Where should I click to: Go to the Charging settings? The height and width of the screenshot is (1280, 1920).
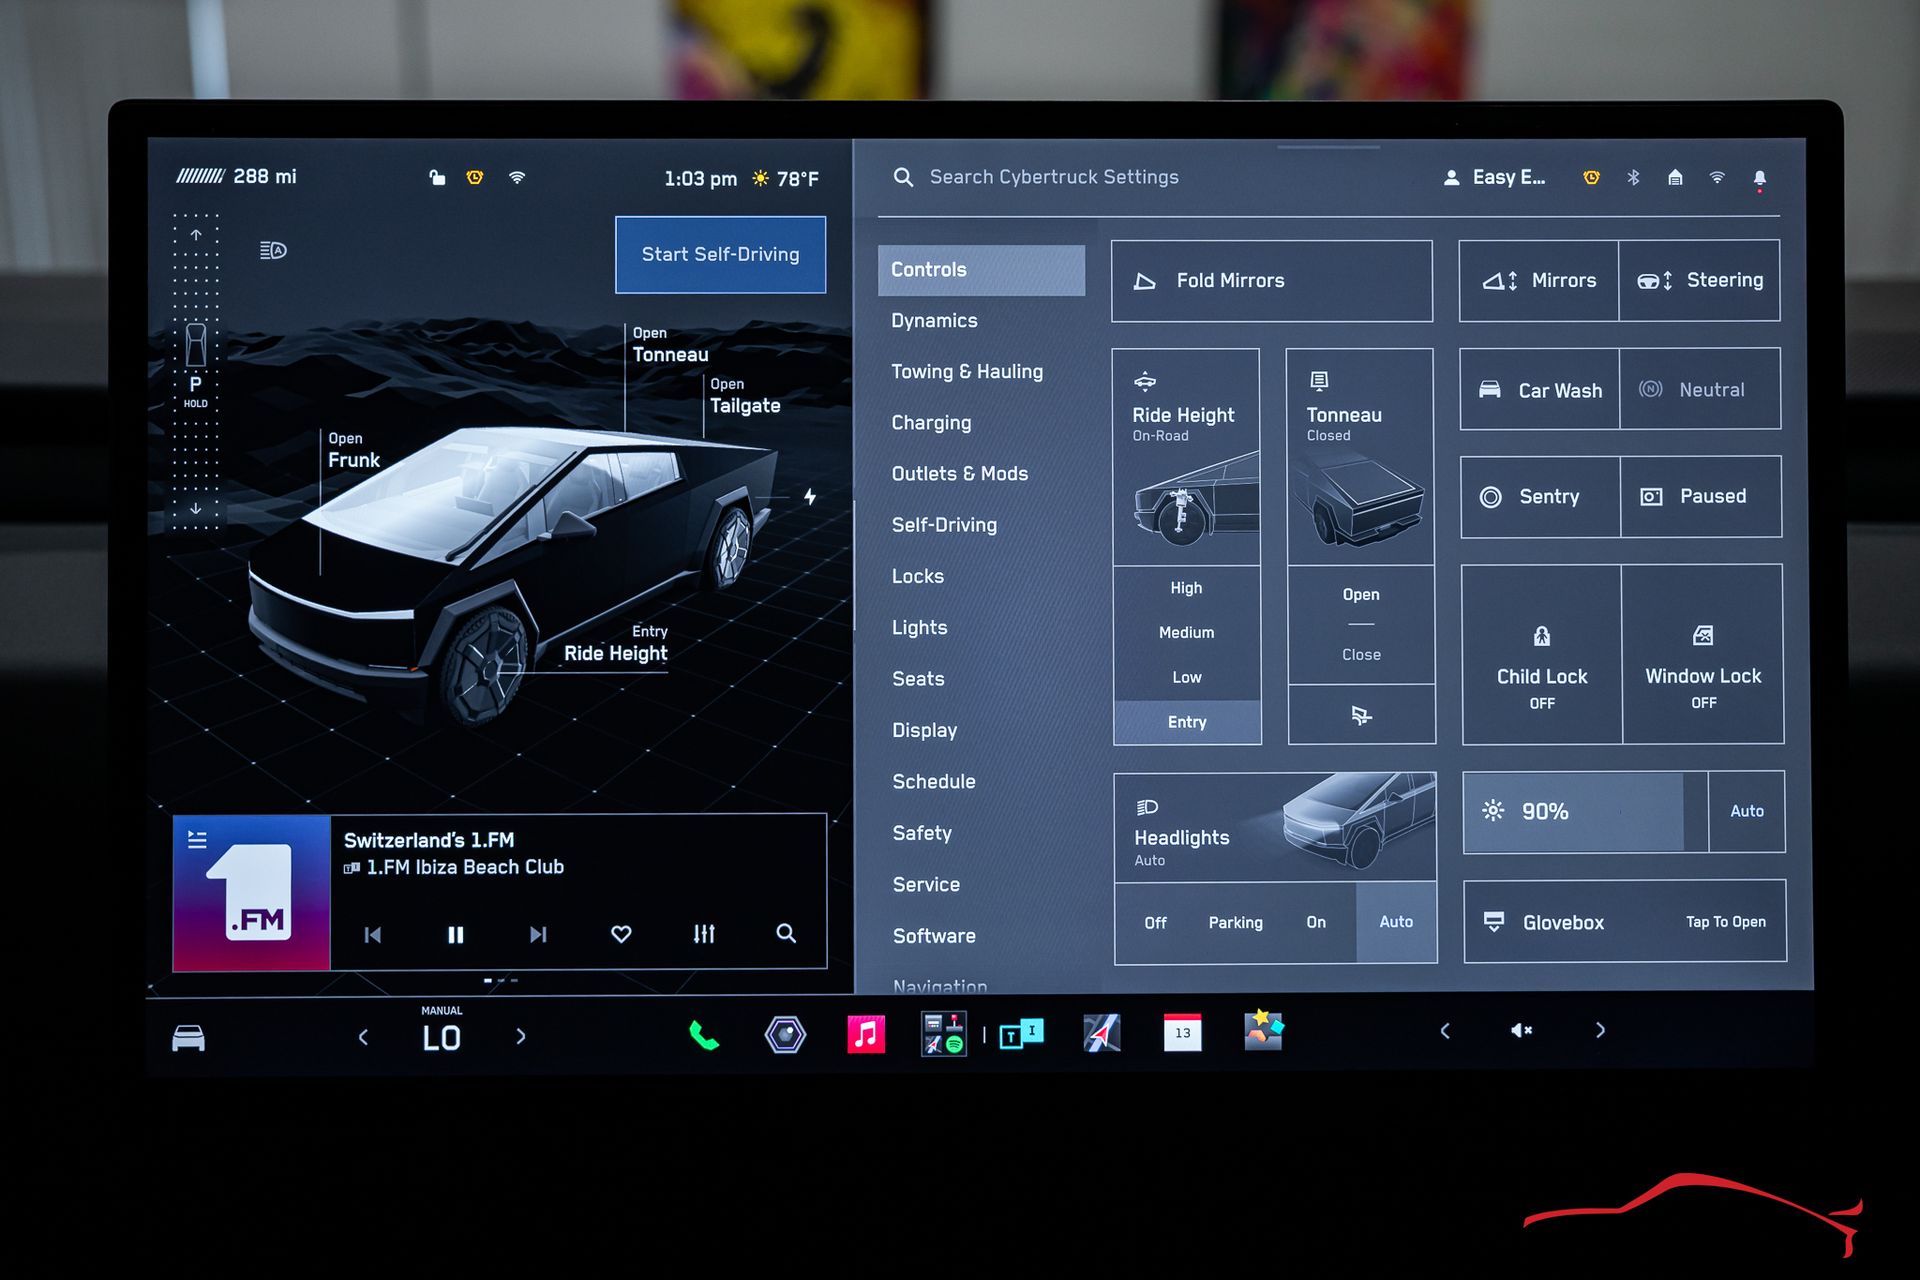point(931,423)
